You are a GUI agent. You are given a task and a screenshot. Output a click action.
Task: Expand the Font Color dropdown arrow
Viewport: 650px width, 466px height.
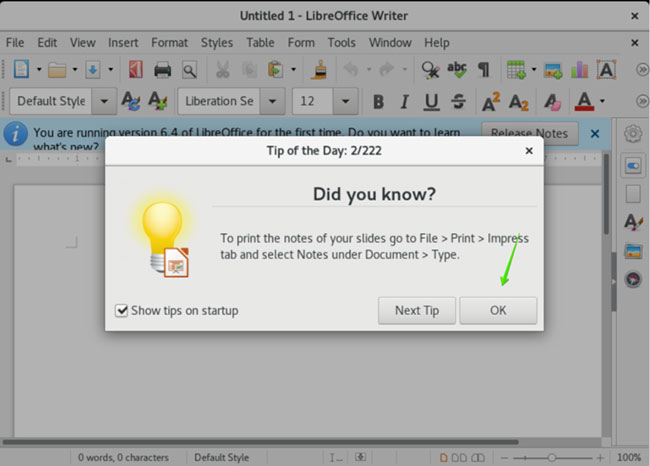coord(602,101)
